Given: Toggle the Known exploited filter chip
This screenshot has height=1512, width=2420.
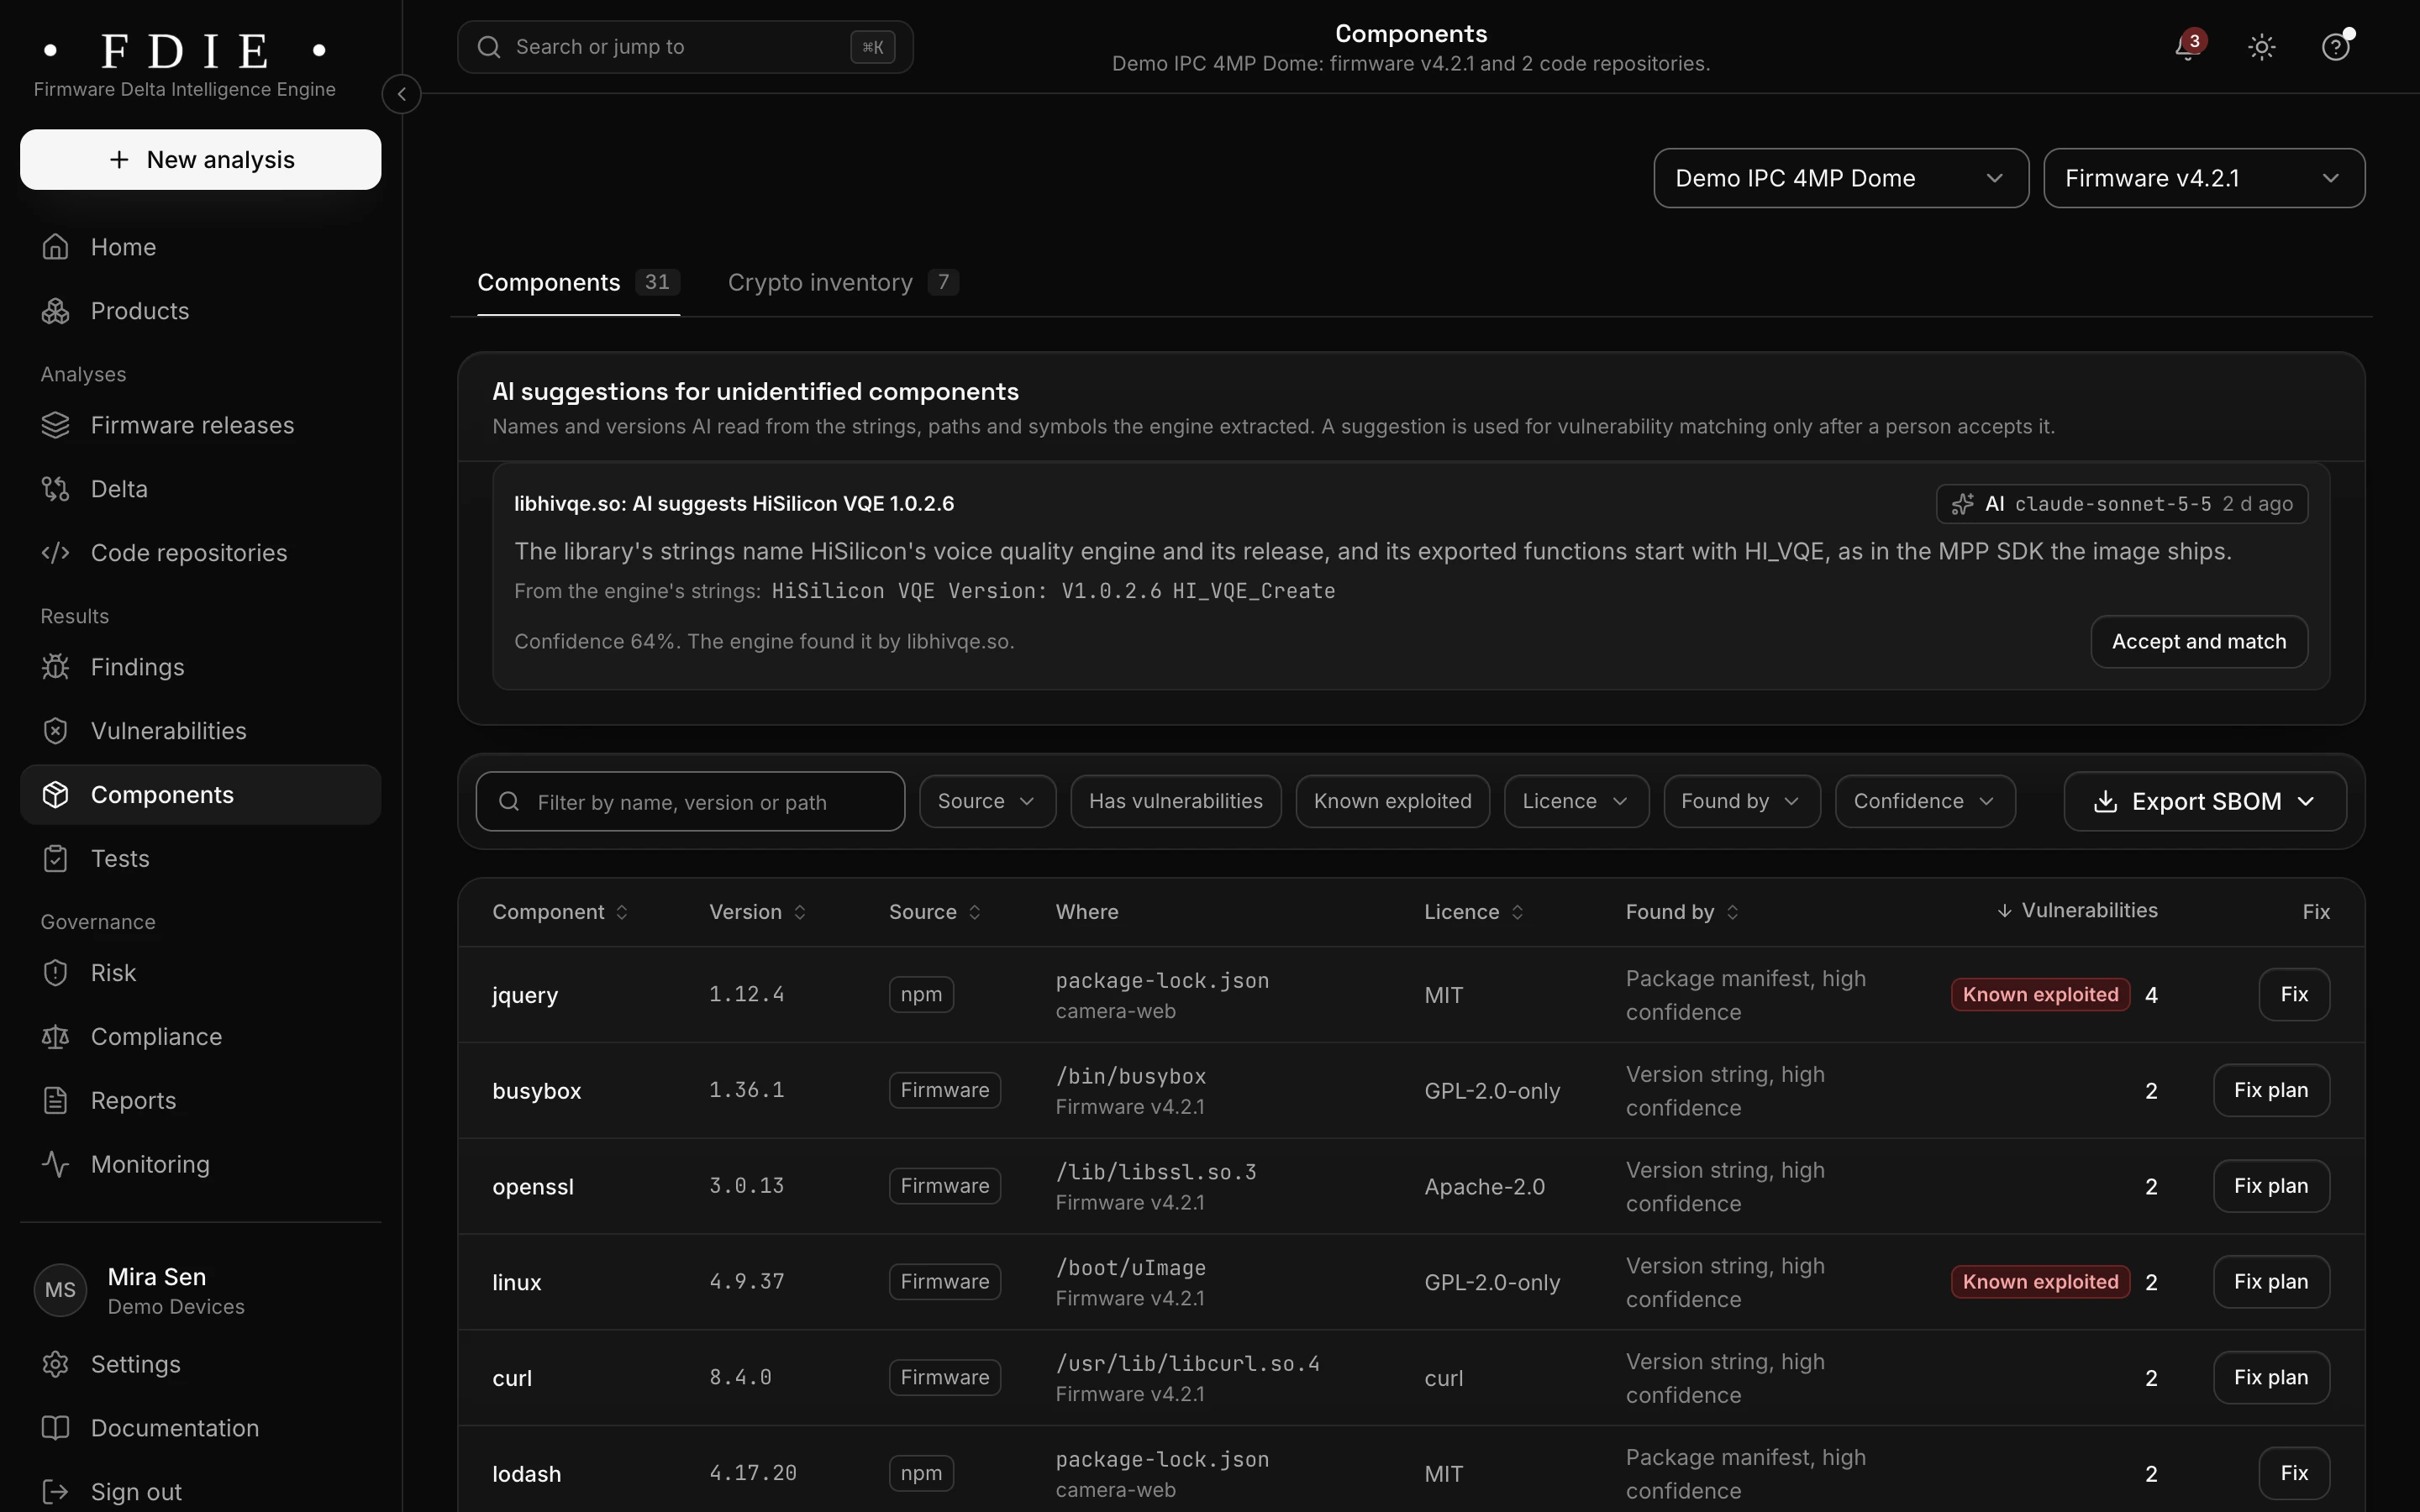Looking at the screenshot, I should pos(1393,801).
